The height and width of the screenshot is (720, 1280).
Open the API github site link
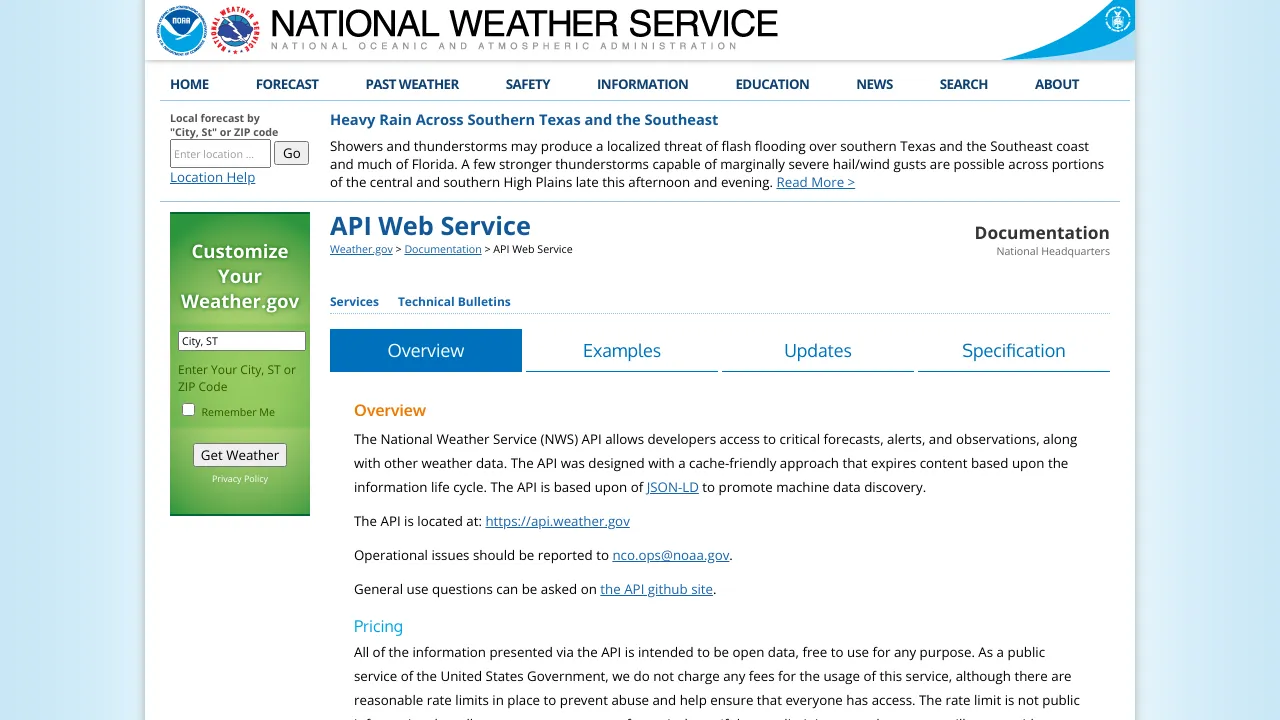[x=656, y=589]
